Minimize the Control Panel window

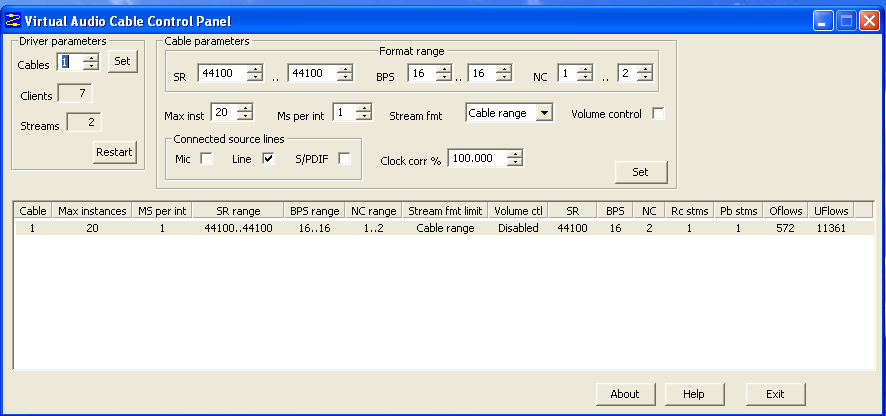pos(823,21)
